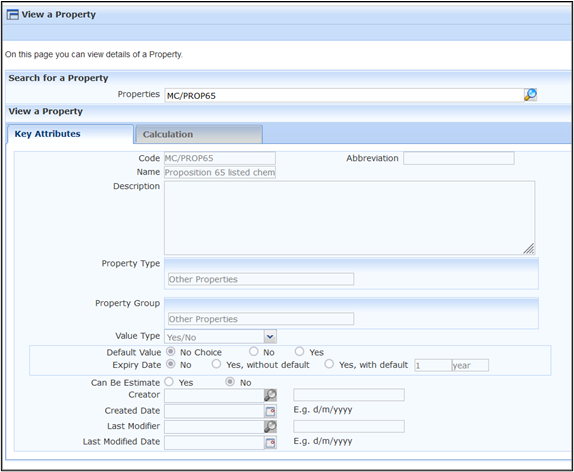Click inside the Description text area
574x472 pixels.
tap(350, 218)
